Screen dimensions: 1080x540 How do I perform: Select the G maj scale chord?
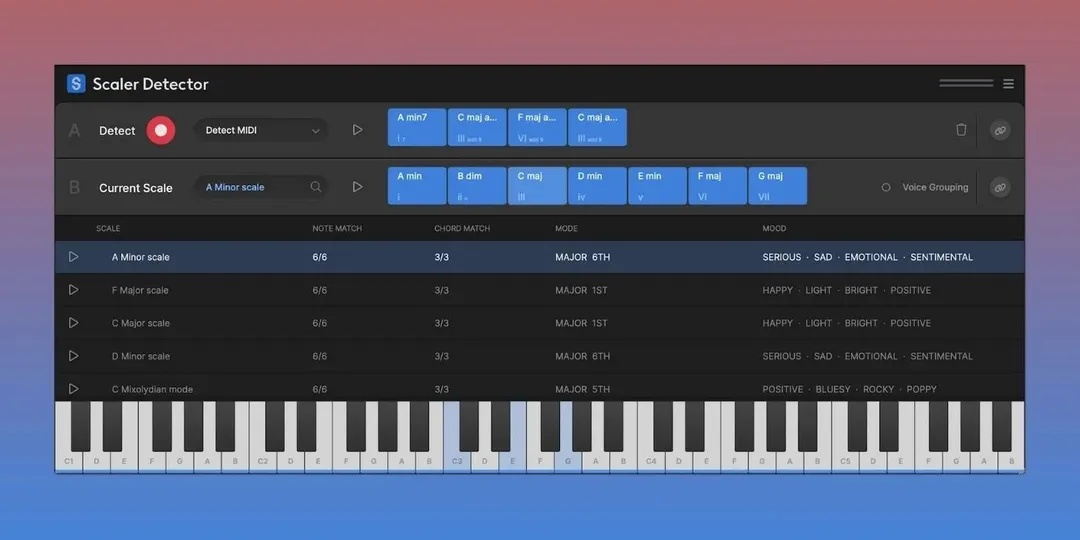[778, 186]
